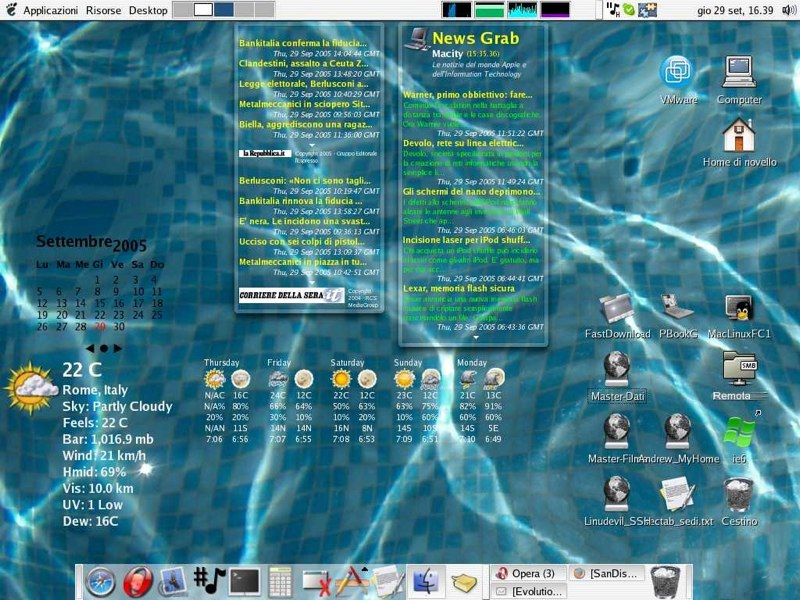Screen dimensions: 800x600
Task: Go to the next month in the calendar
Action: [x=118, y=348]
